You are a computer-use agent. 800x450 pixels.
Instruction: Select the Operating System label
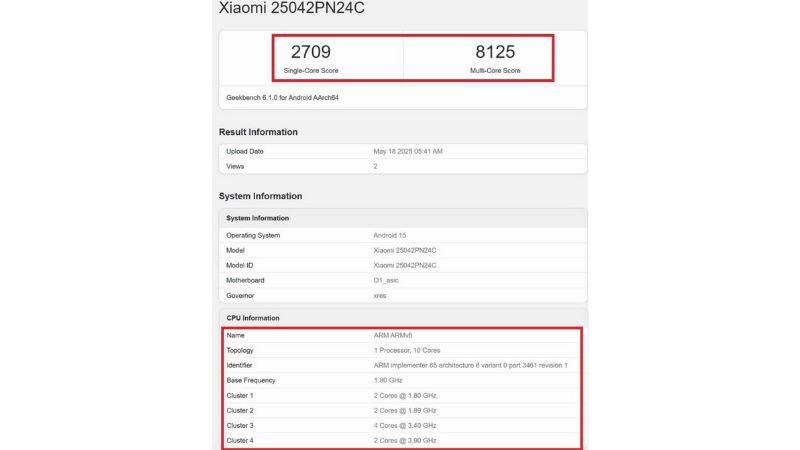(x=253, y=235)
